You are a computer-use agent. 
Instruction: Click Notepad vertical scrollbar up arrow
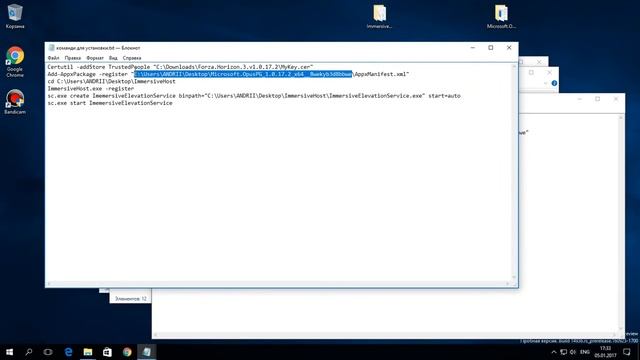click(x=514, y=66)
